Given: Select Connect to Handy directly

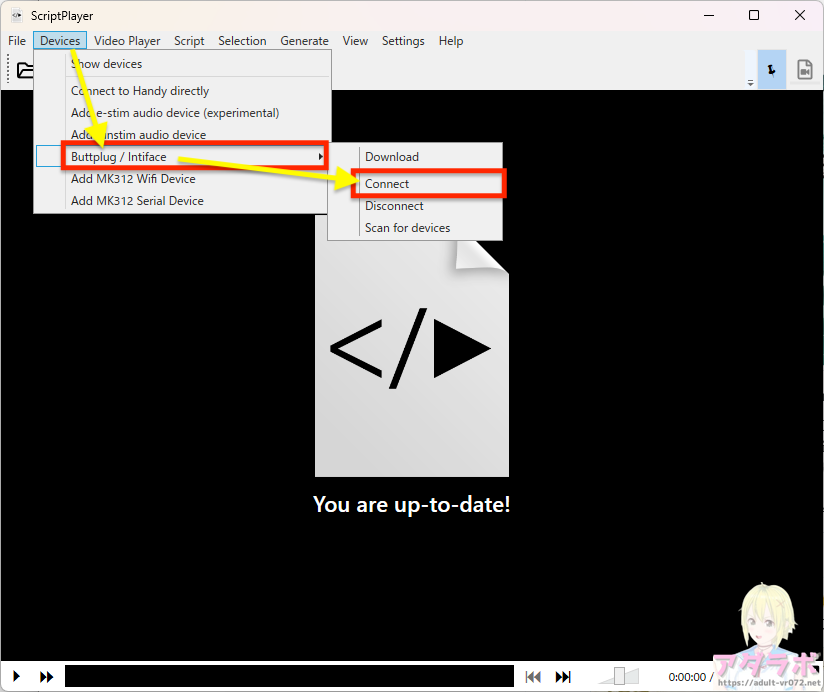Looking at the screenshot, I should point(140,91).
